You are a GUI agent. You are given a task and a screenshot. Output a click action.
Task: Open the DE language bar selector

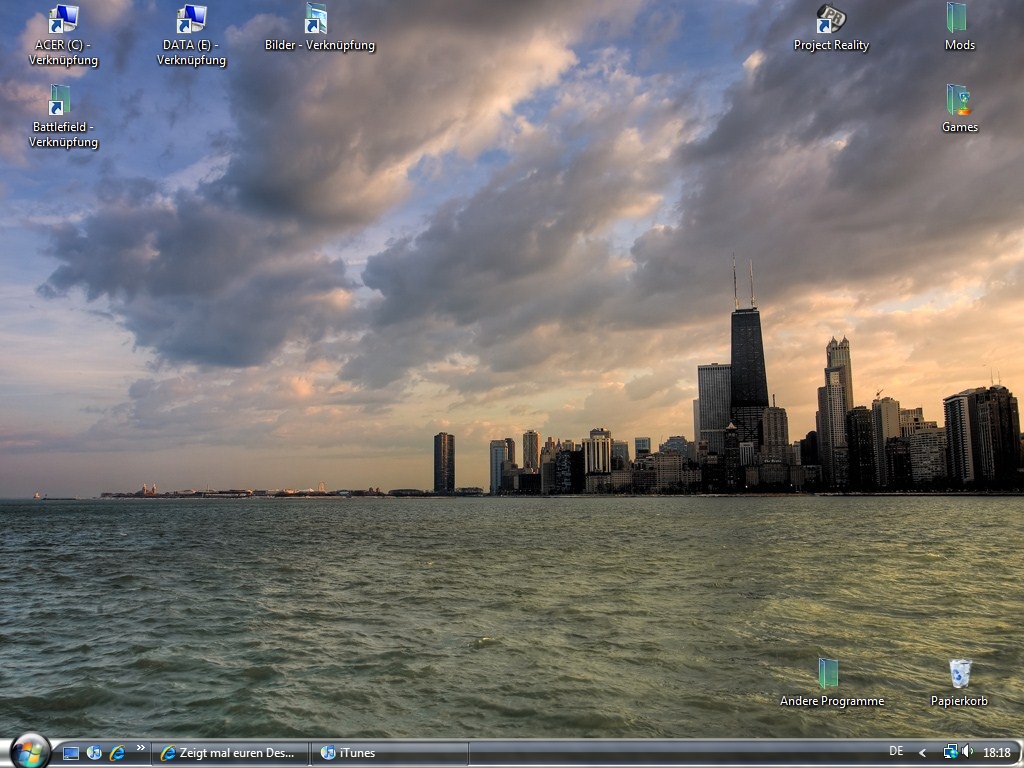[896, 752]
